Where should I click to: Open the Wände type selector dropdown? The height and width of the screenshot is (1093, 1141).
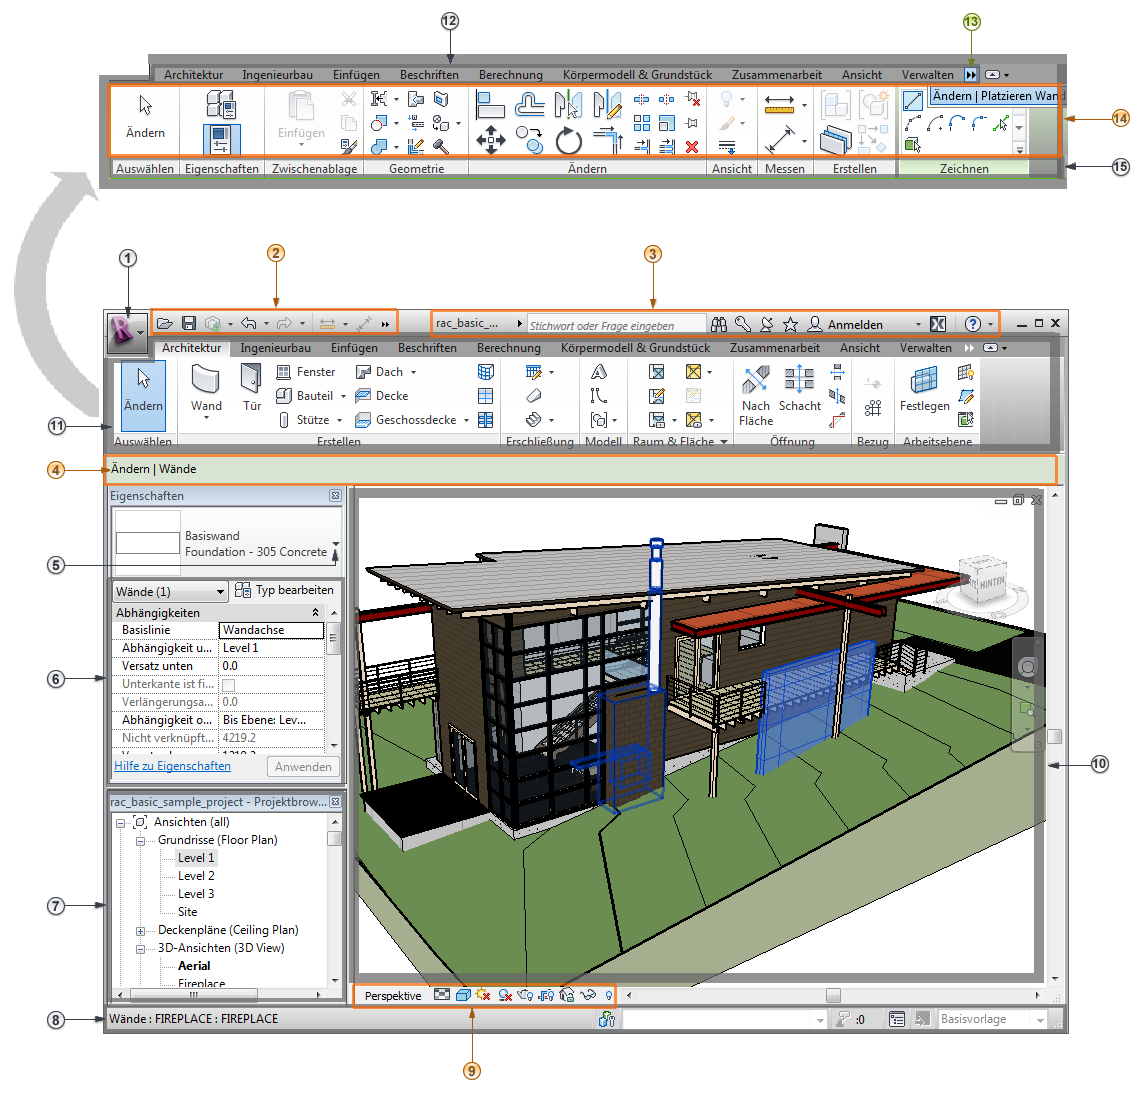(x=222, y=591)
